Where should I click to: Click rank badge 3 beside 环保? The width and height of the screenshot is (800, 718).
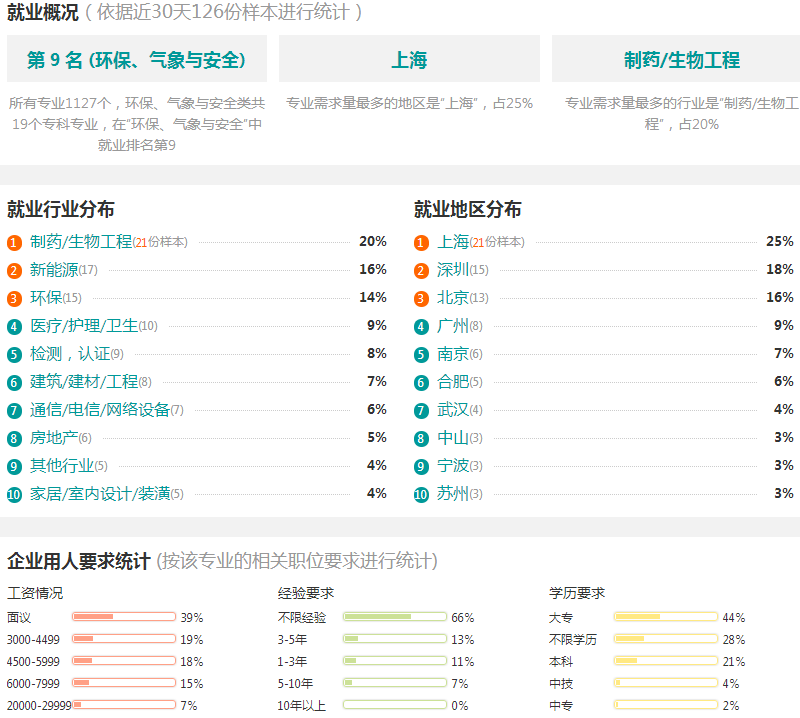pyautogui.click(x=14, y=299)
